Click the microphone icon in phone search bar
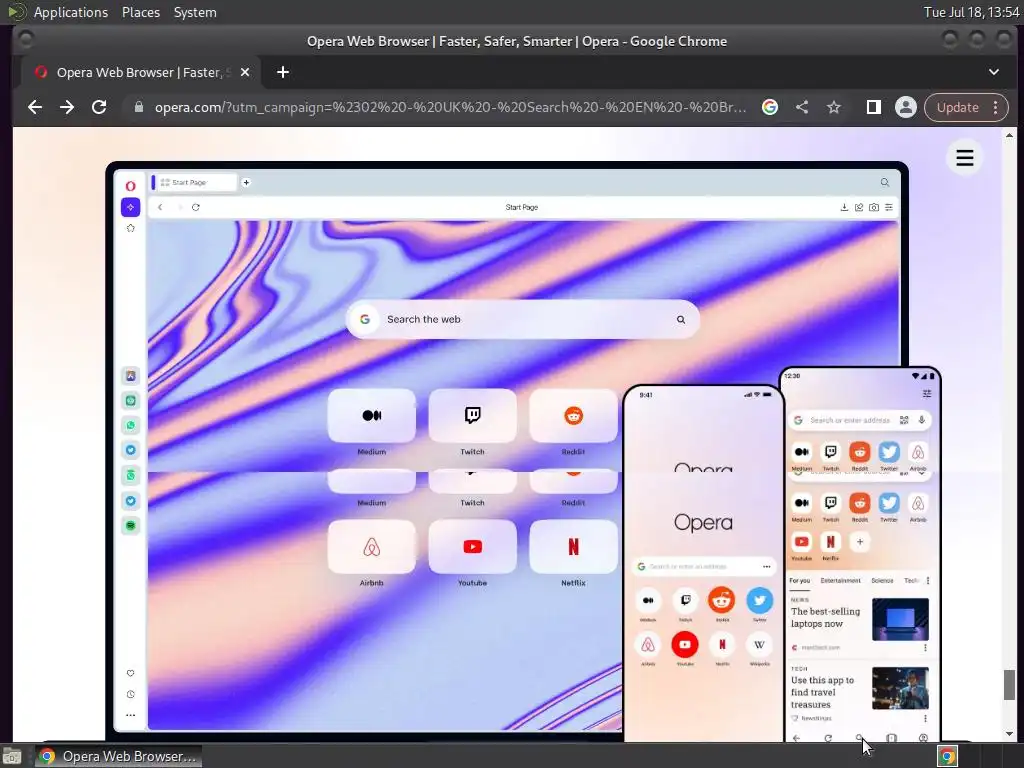1024x768 pixels. pyautogui.click(x=921, y=420)
